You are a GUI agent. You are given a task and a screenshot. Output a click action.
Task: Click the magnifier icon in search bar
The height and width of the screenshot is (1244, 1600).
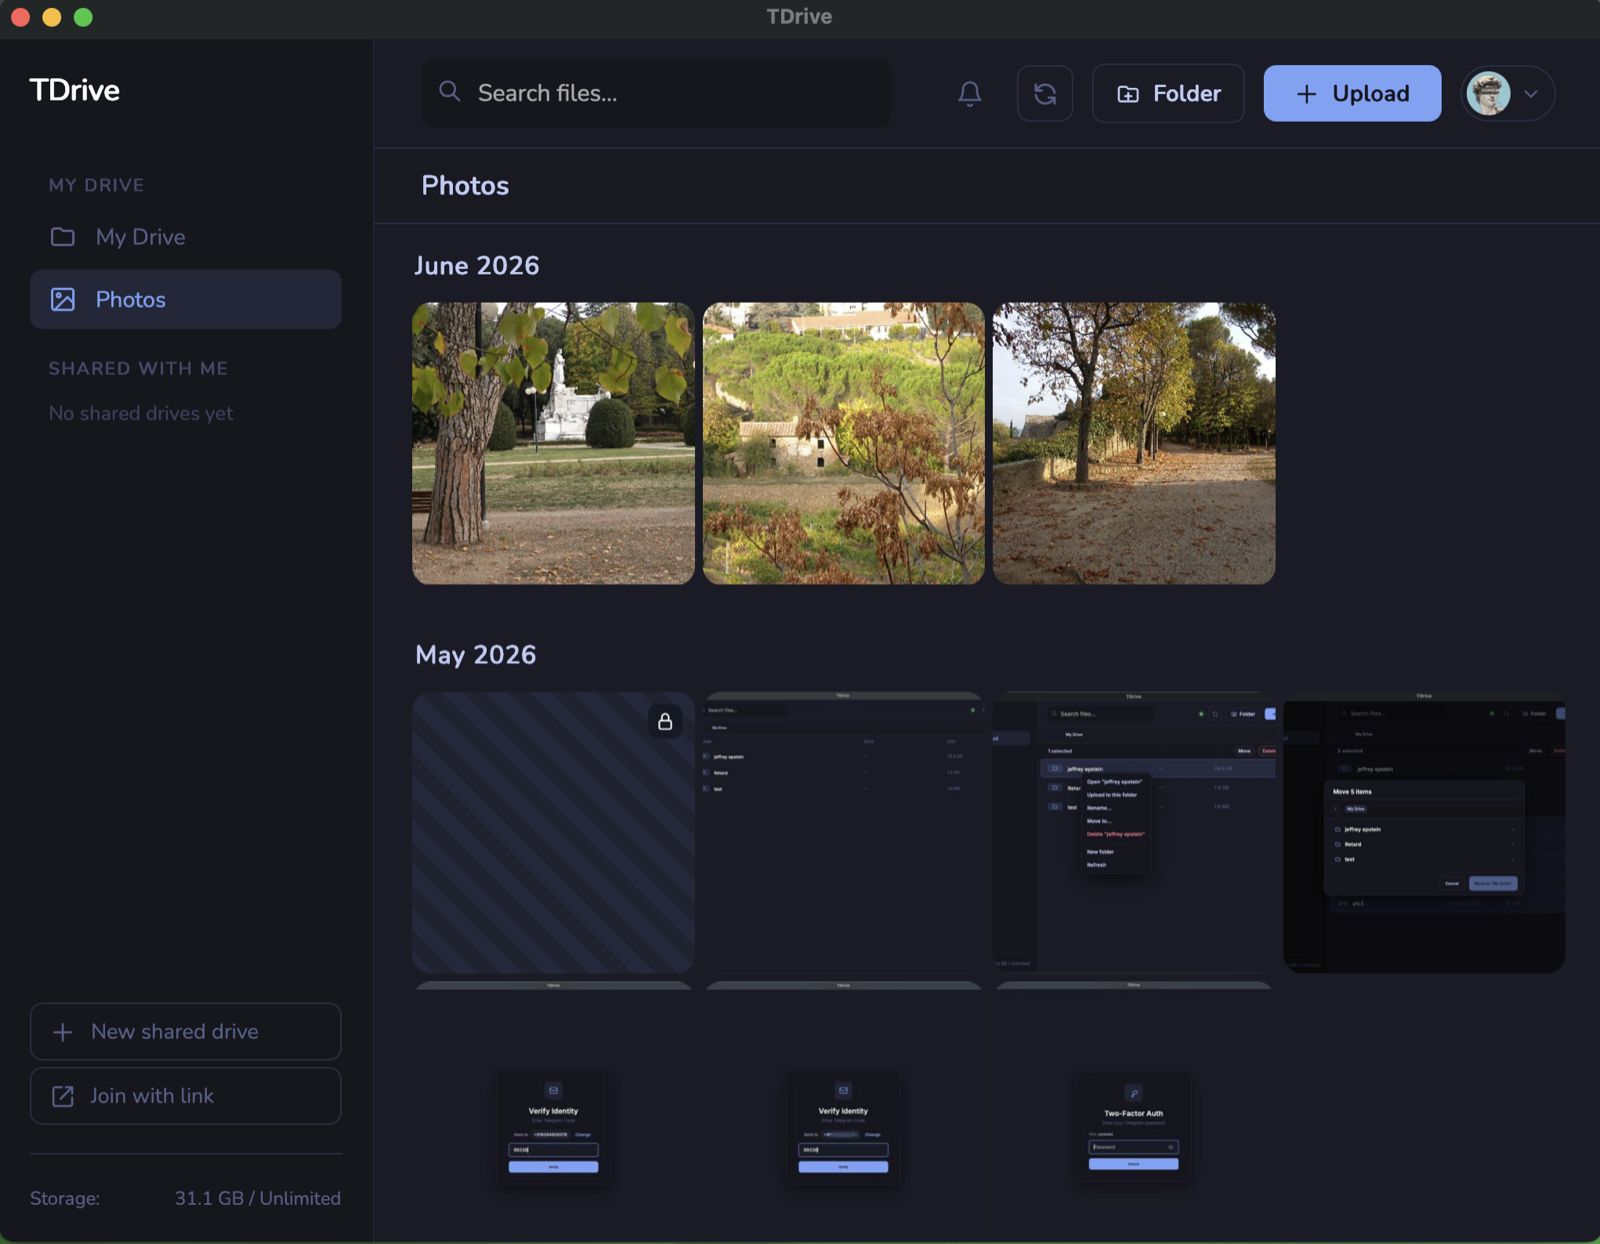[x=450, y=92]
